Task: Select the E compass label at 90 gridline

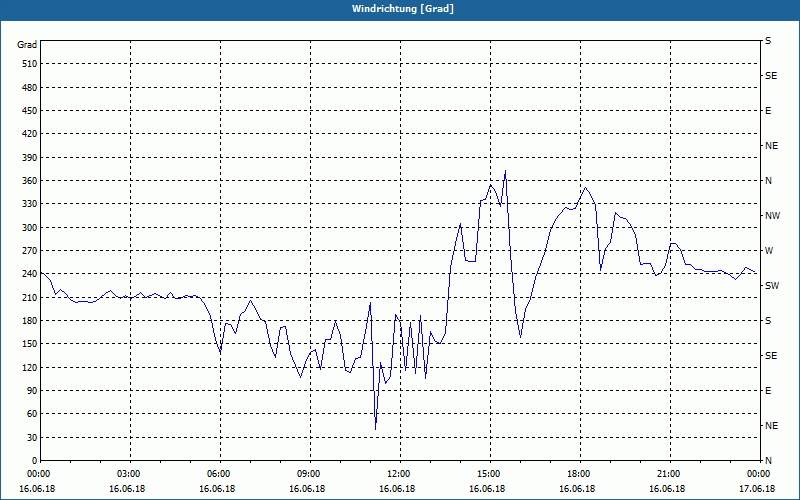Action: pyautogui.click(x=768, y=391)
